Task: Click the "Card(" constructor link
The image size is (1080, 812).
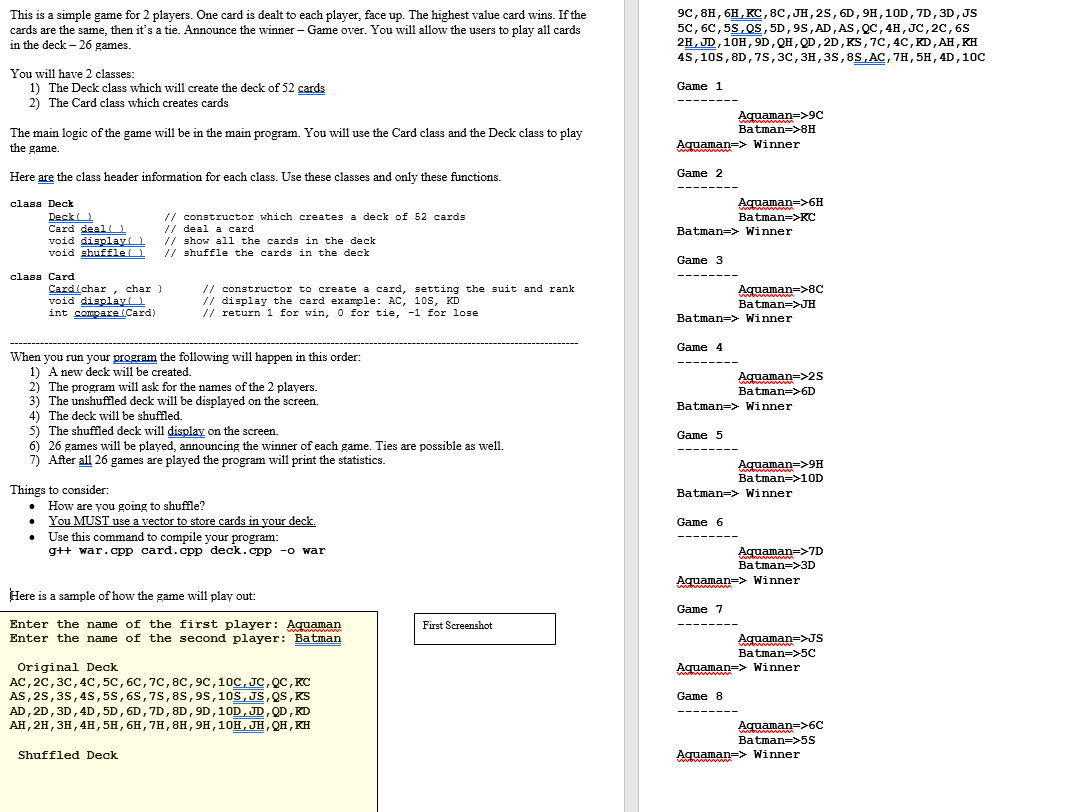Action: [x=64, y=288]
